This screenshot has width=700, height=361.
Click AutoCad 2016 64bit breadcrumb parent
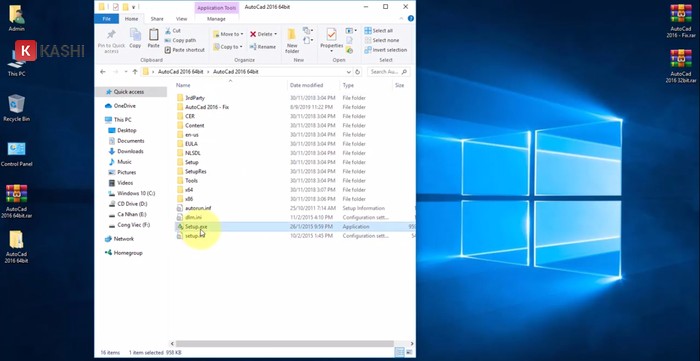180,72
